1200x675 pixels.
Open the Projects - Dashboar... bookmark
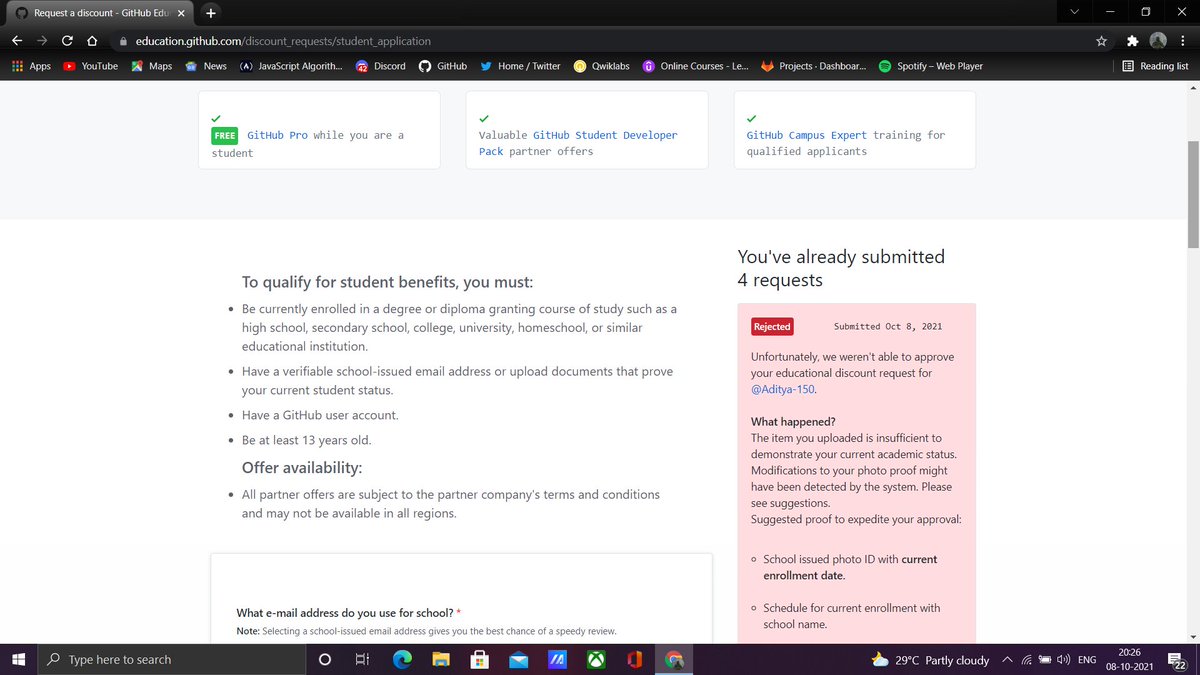[x=813, y=66]
